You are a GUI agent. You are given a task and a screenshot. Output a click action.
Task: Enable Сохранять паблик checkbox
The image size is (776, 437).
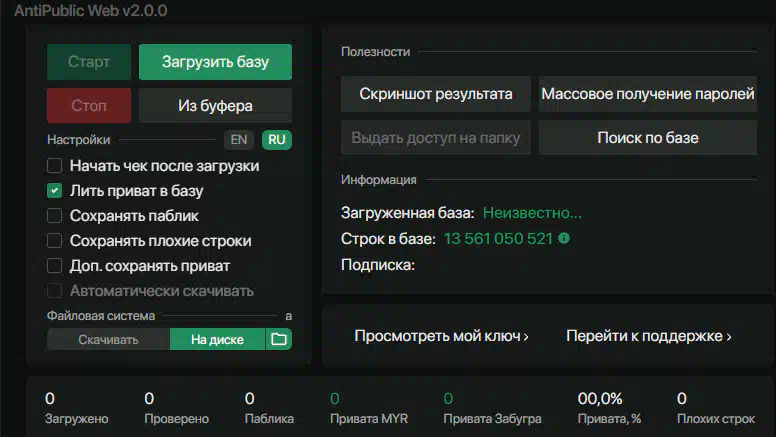[54, 216]
